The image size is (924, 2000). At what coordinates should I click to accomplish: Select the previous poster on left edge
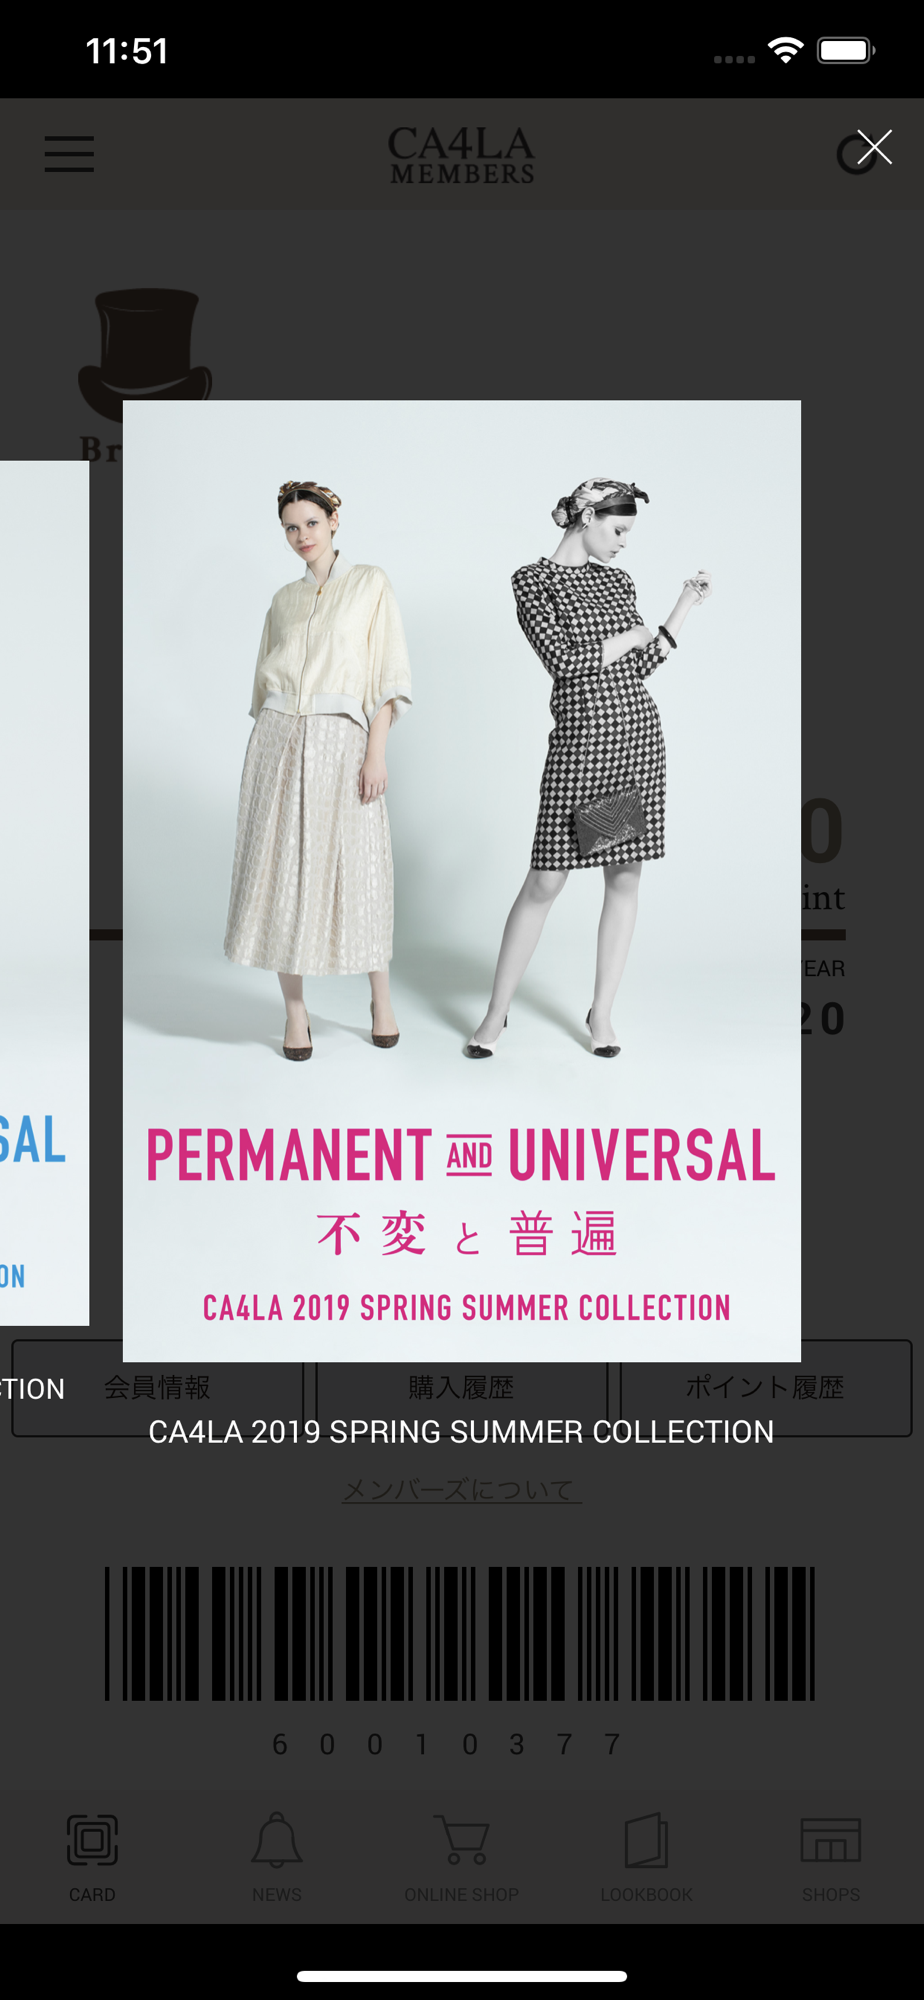44,893
